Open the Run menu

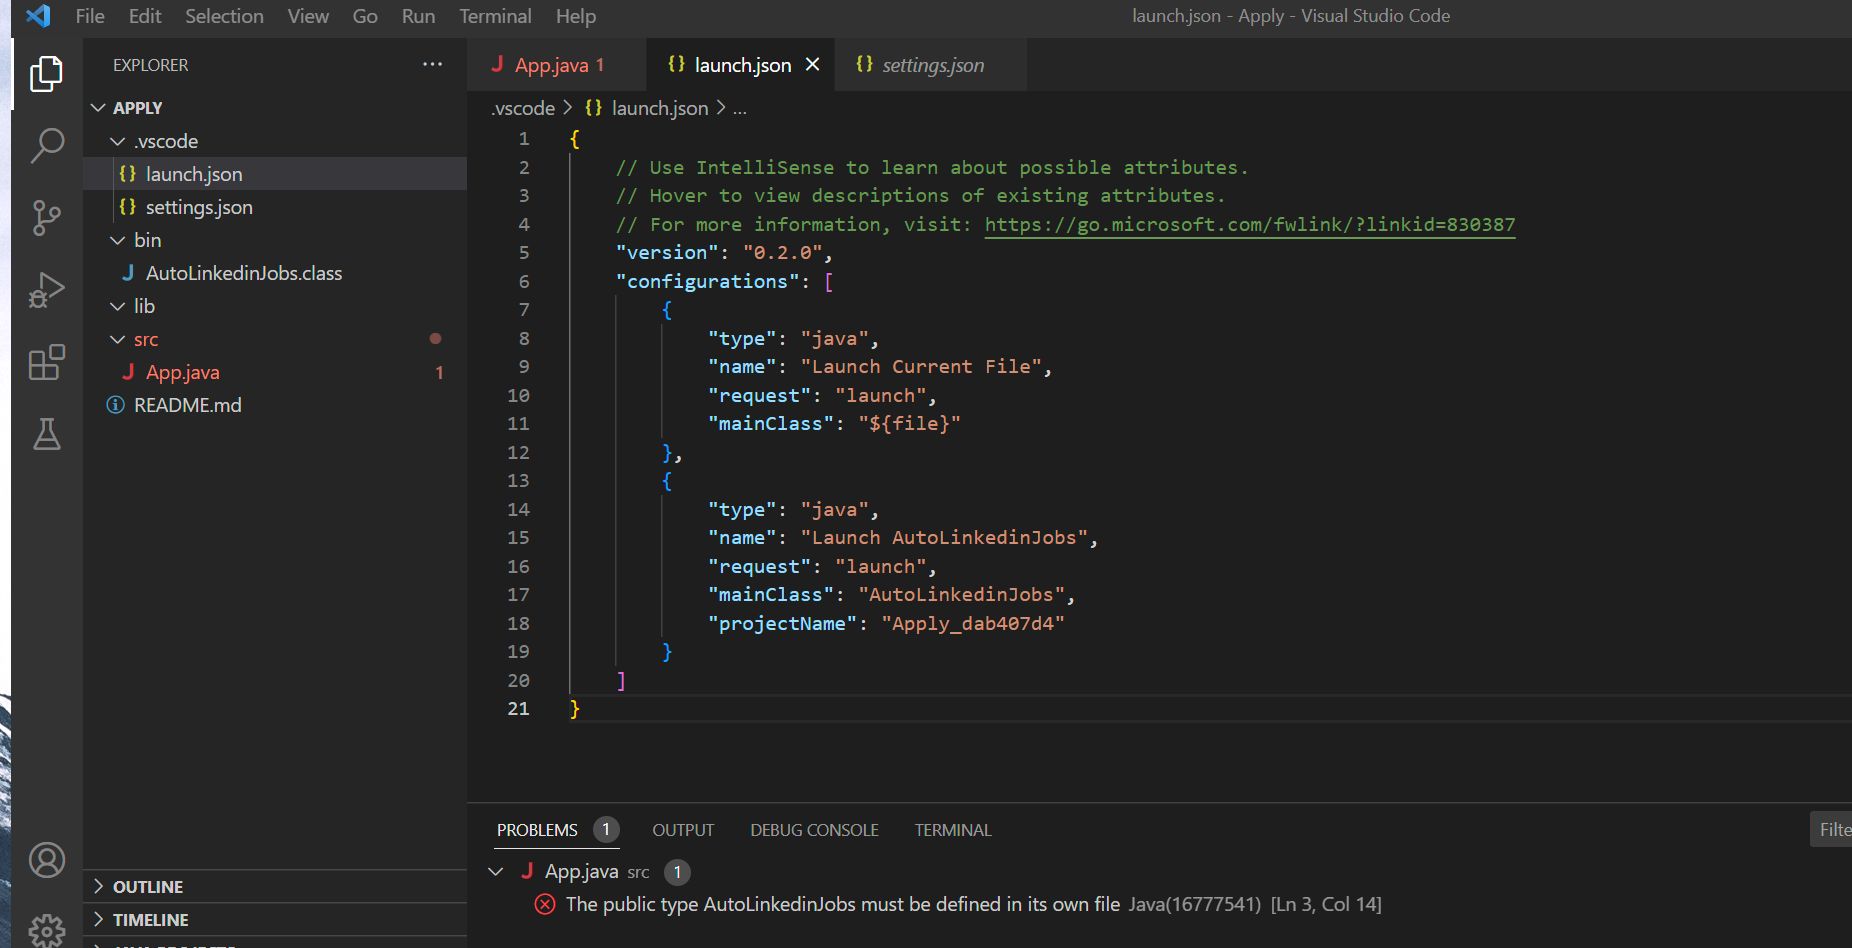click(417, 16)
